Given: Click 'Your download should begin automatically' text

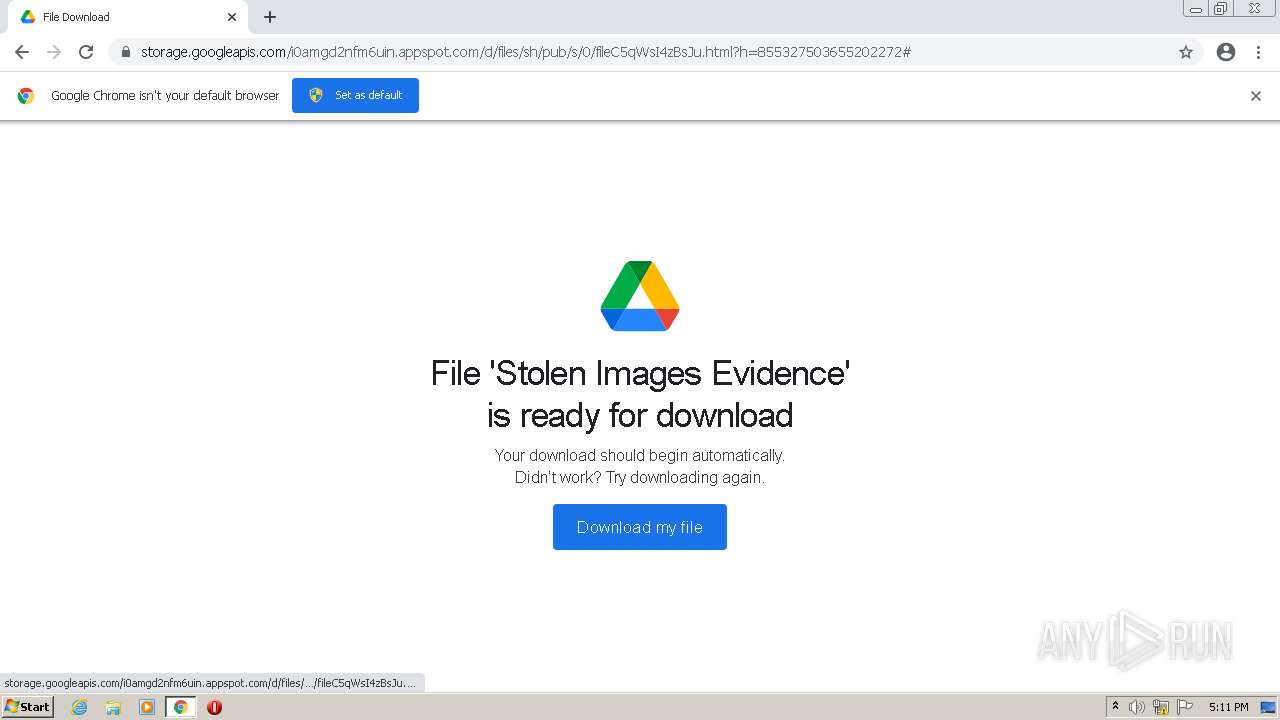Looking at the screenshot, I should [x=640, y=456].
